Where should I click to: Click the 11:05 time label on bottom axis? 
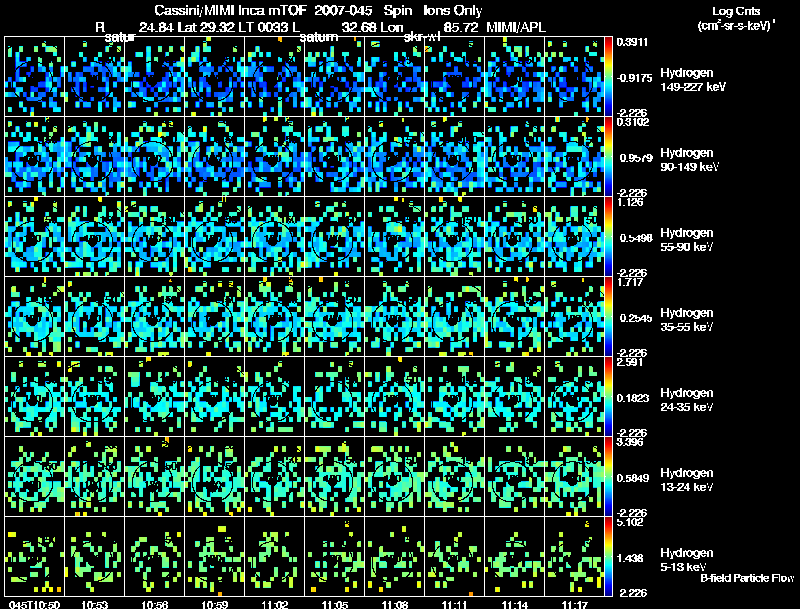(x=334, y=605)
